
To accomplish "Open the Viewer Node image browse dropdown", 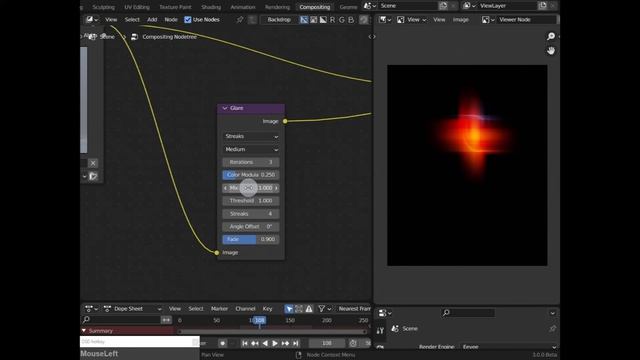I will [488, 20].
